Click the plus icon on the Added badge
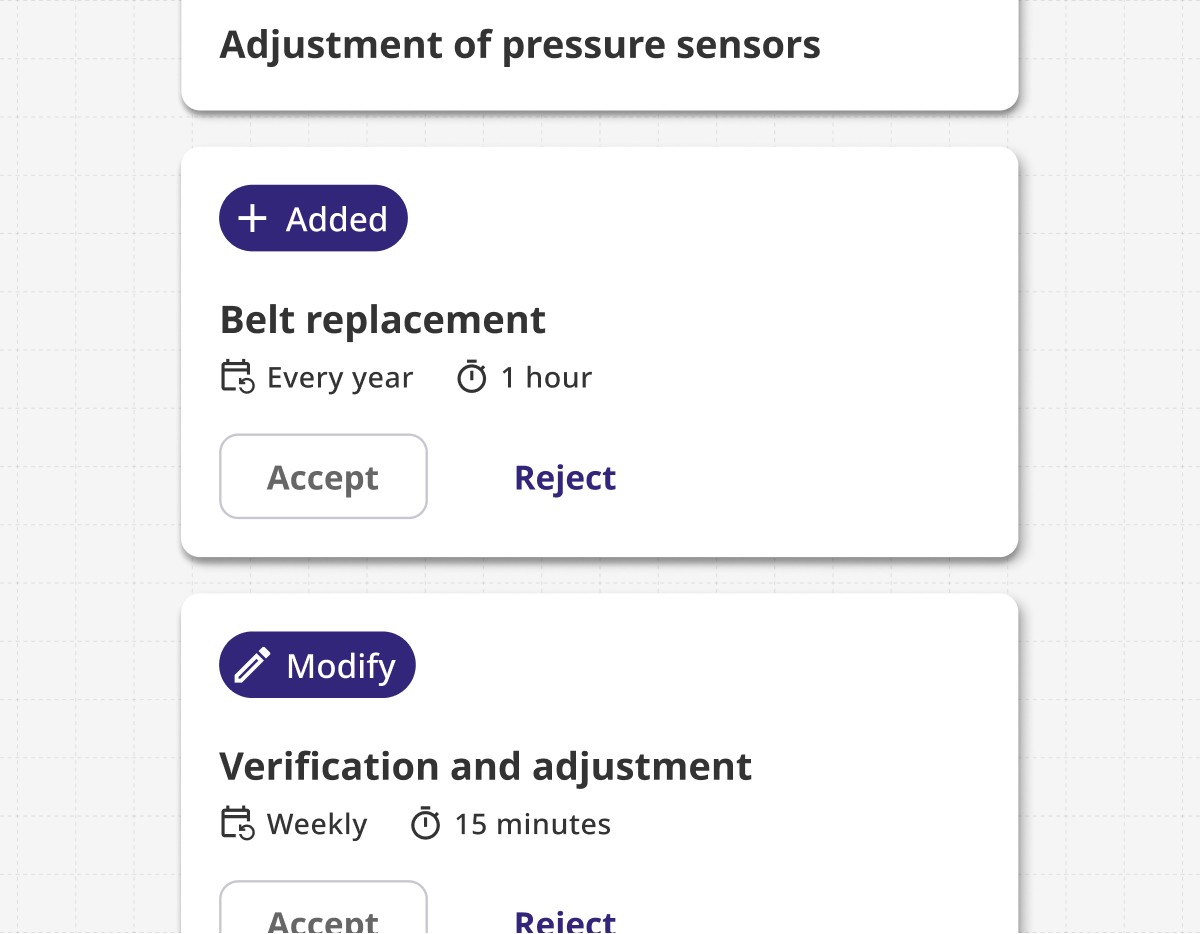This screenshot has width=1200, height=934. (251, 218)
